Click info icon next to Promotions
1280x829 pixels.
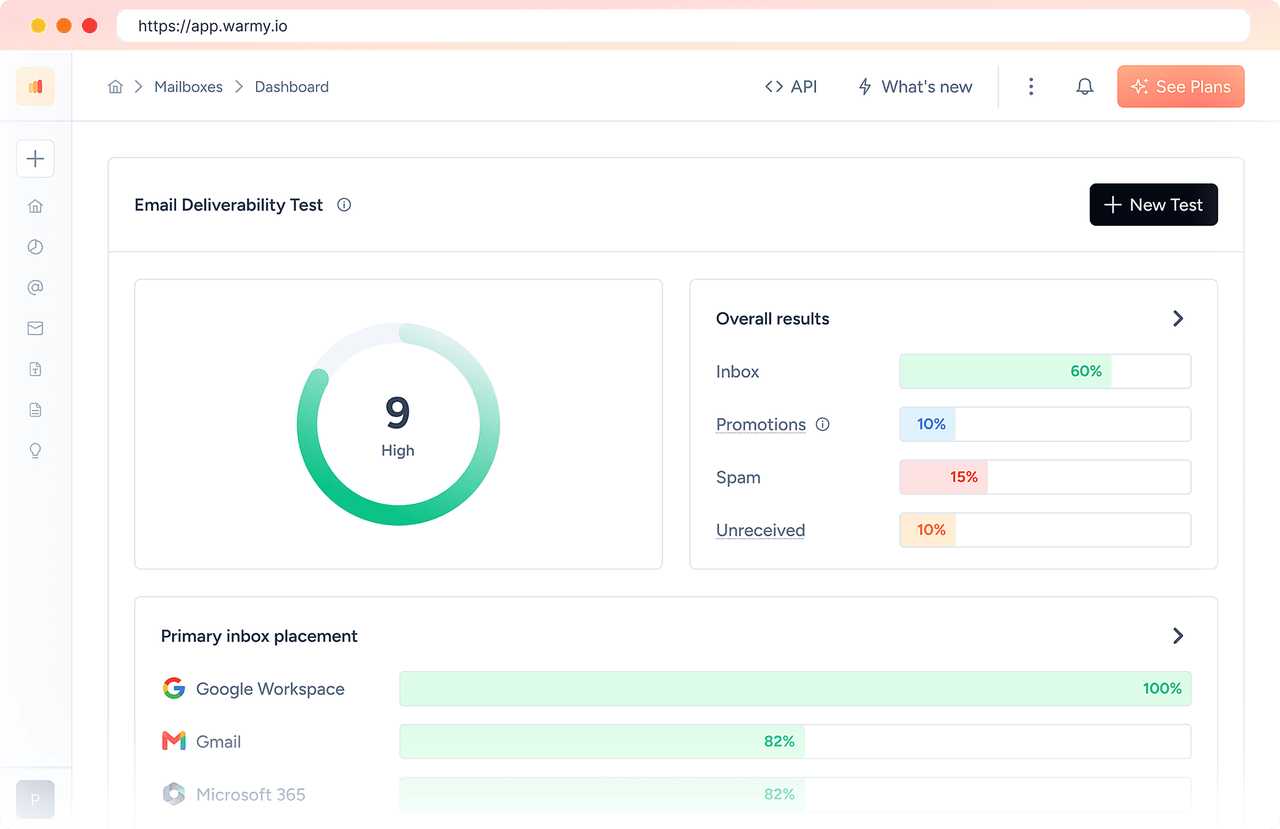click(x=823, y=424)
